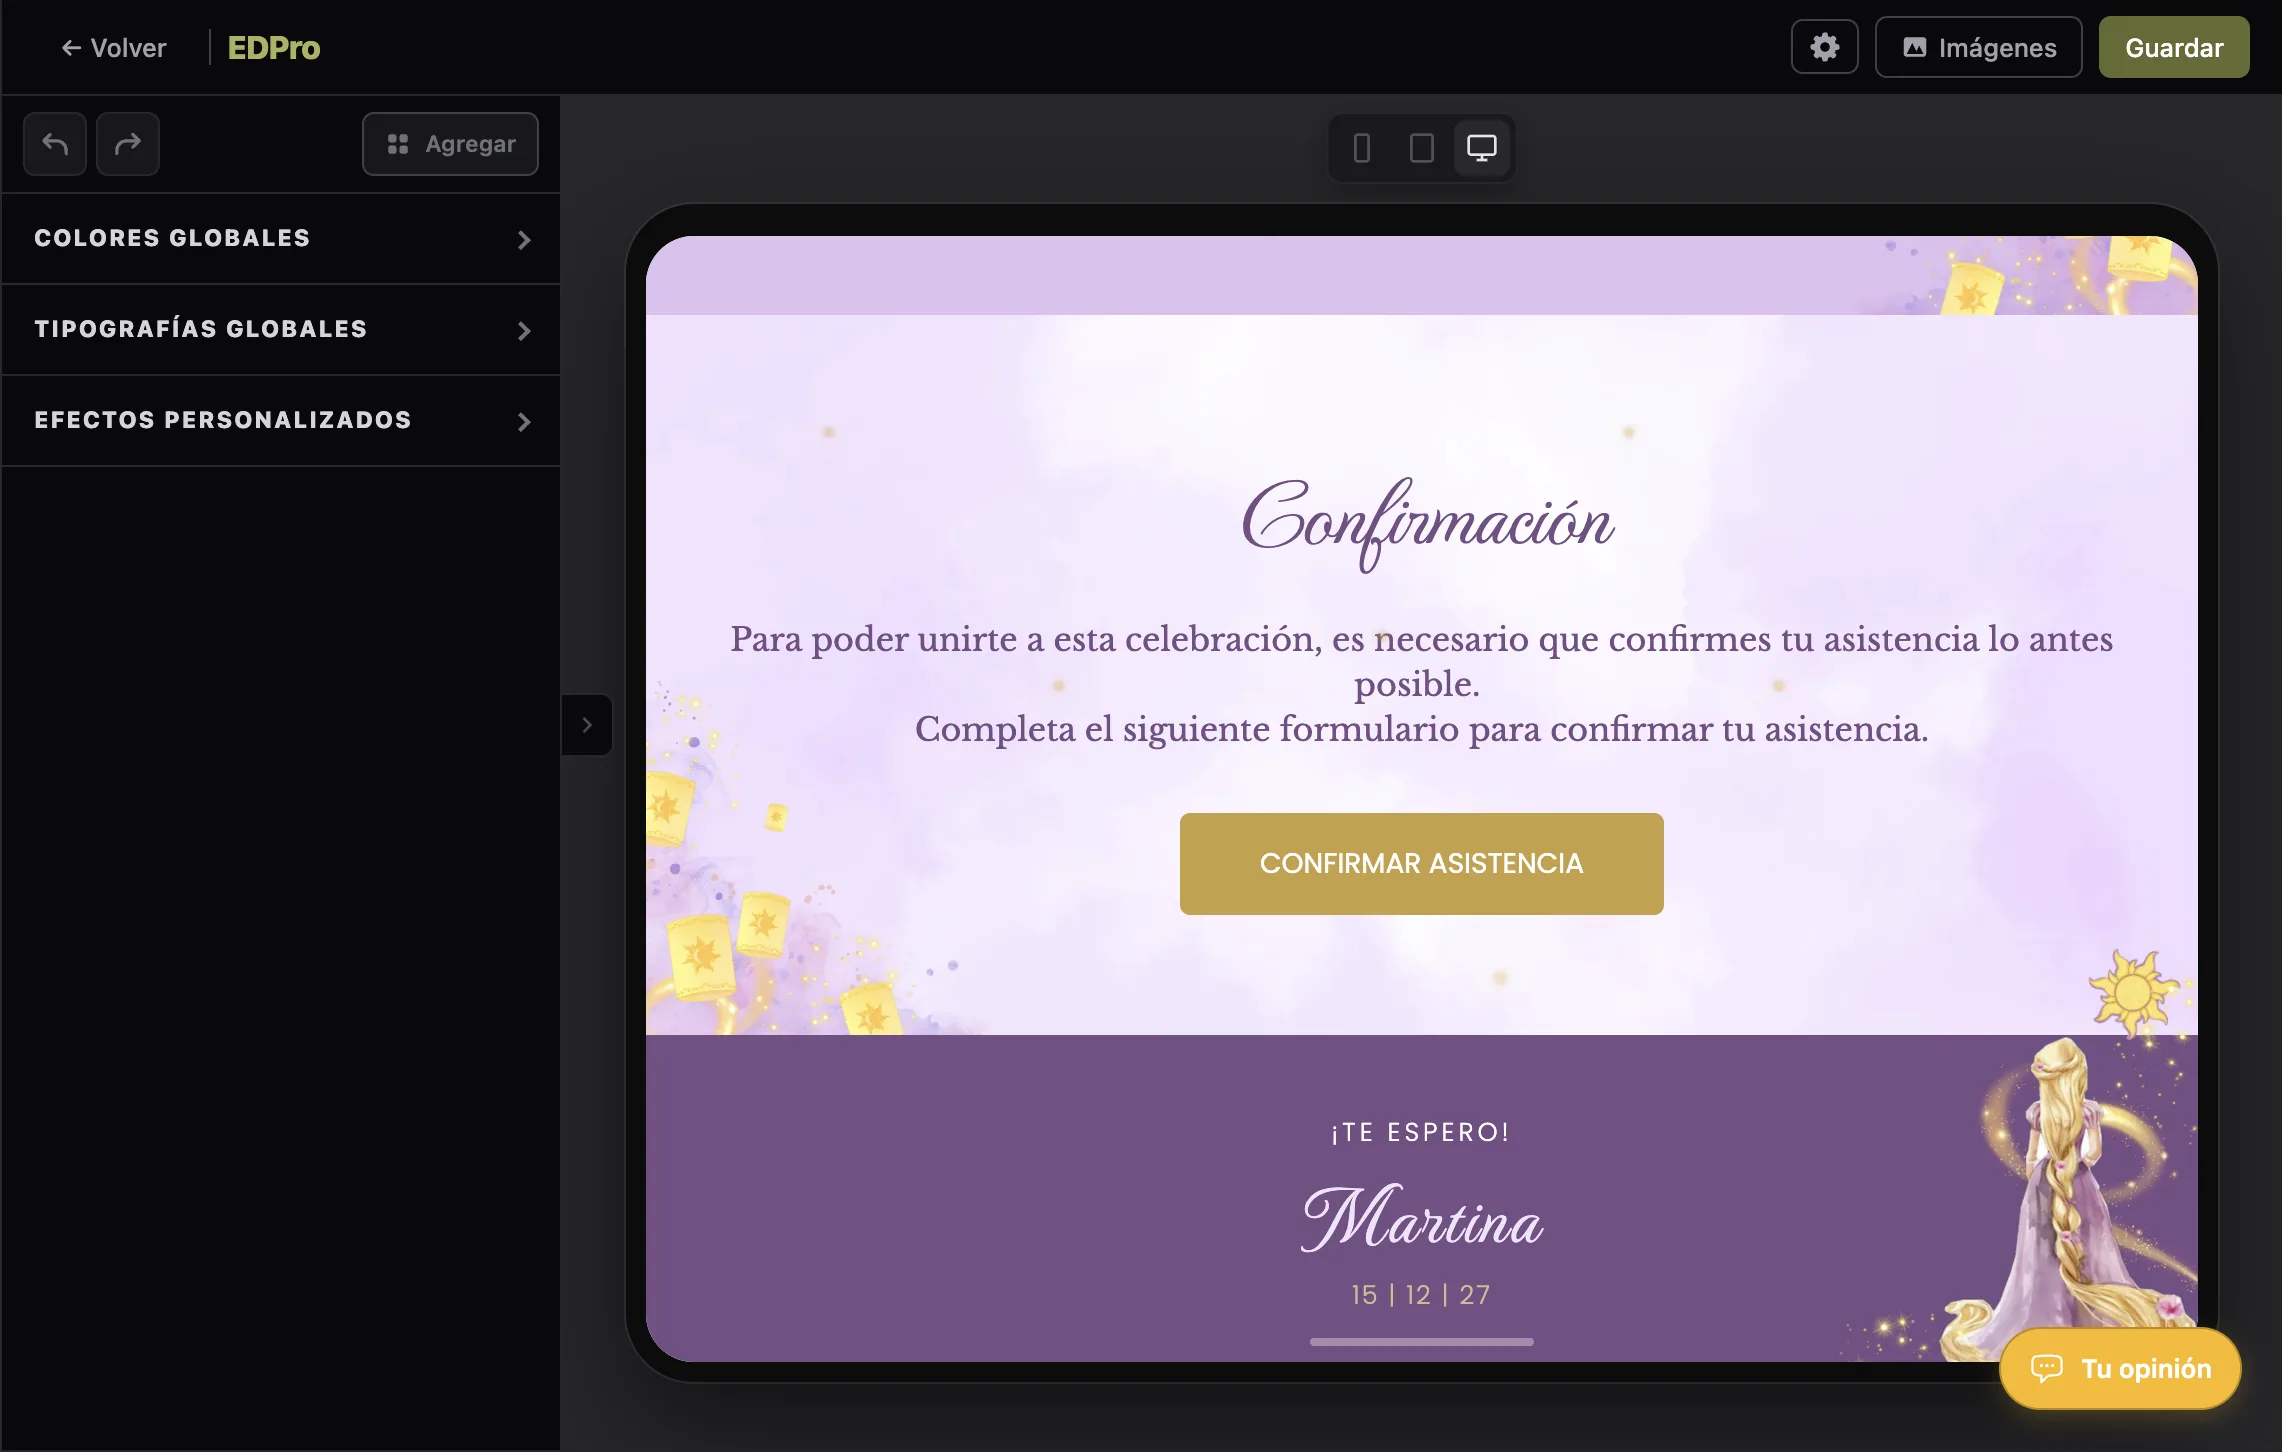Expand Efectos Personalizados section
The height and width of the screenshot is (1452, 2282).
tap(281, 420)
